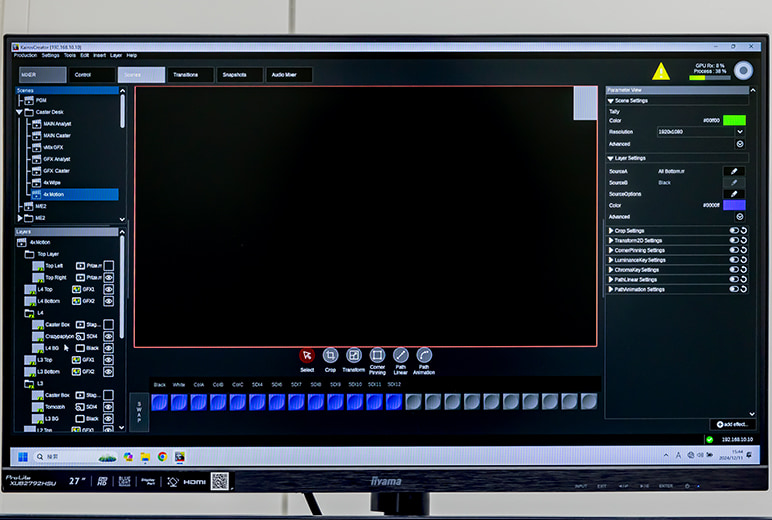Viewport: 772px width, 520px height.
Task: Enable the Crop Settings toggle switch
Action: coord(733,231)
